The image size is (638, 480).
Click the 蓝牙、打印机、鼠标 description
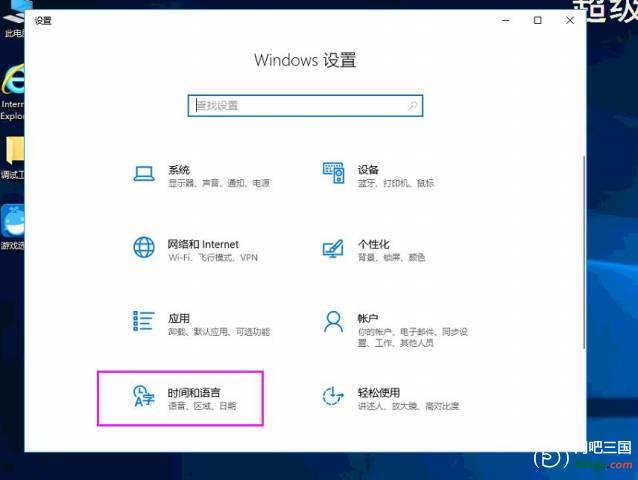point(396,183)
